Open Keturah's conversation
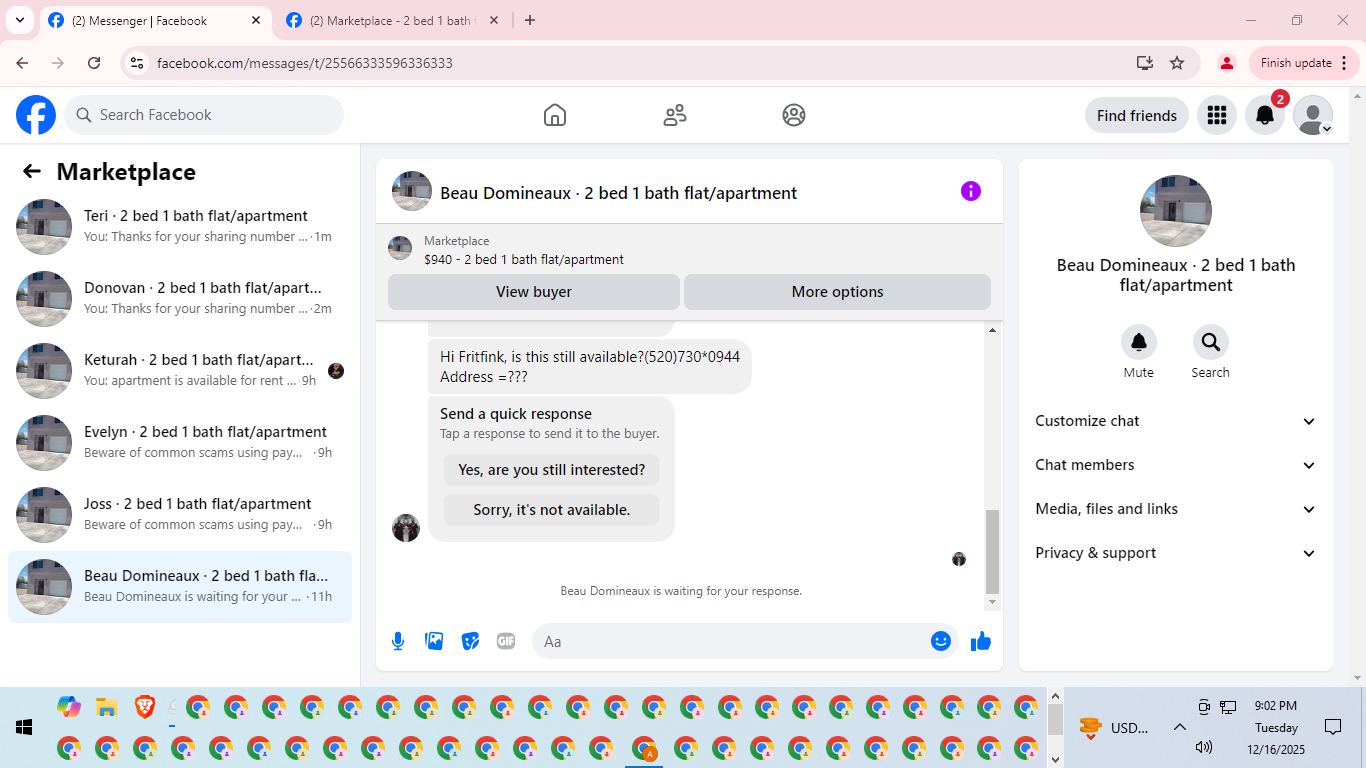 [180, 371]
